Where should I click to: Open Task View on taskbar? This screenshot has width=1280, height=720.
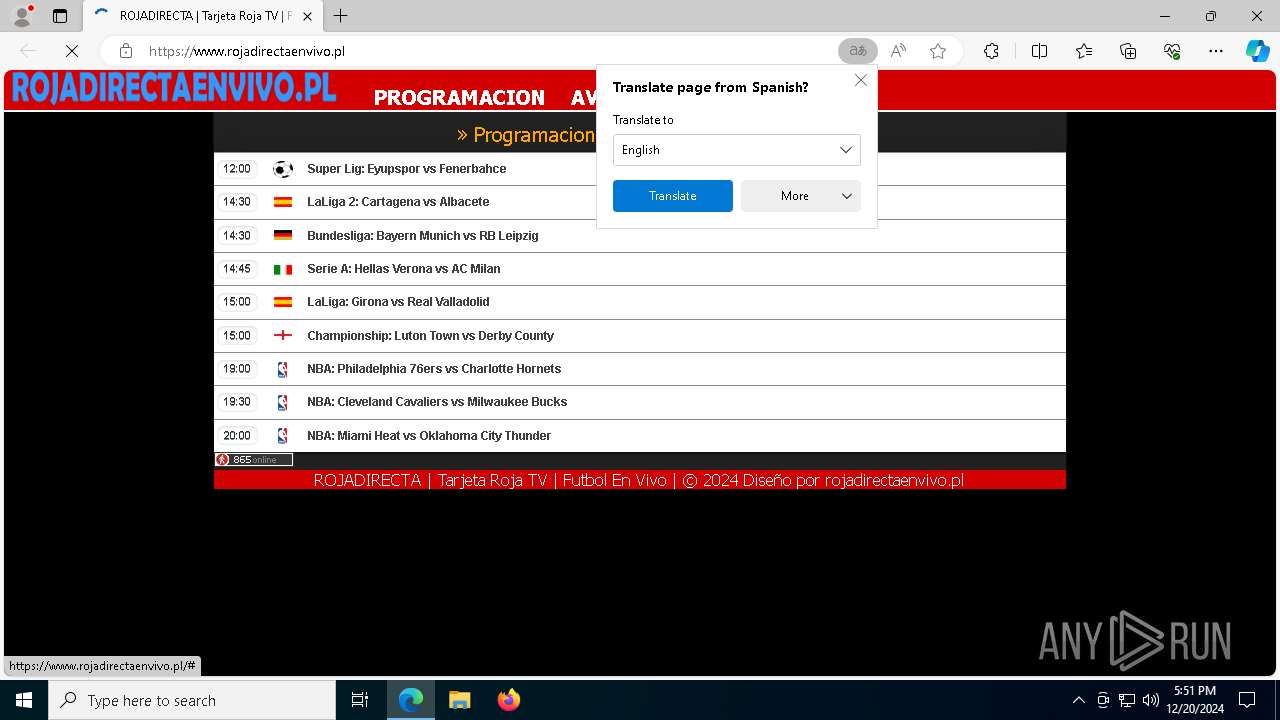[360, 700]
